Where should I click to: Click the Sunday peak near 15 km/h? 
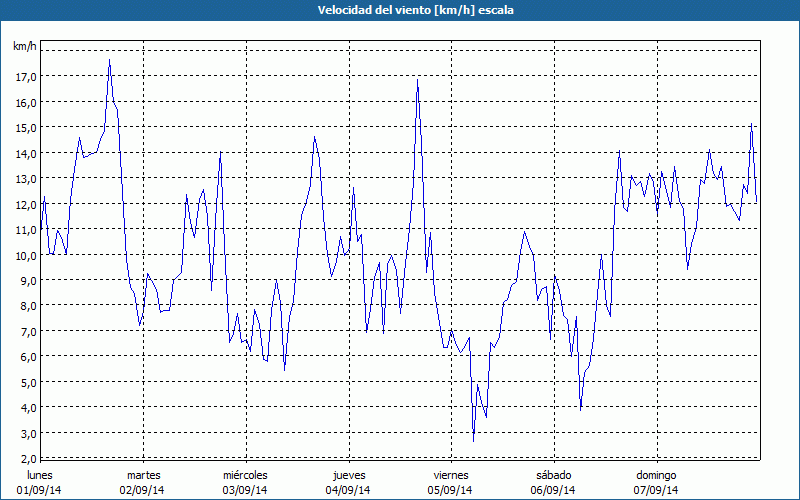point(751,124)
